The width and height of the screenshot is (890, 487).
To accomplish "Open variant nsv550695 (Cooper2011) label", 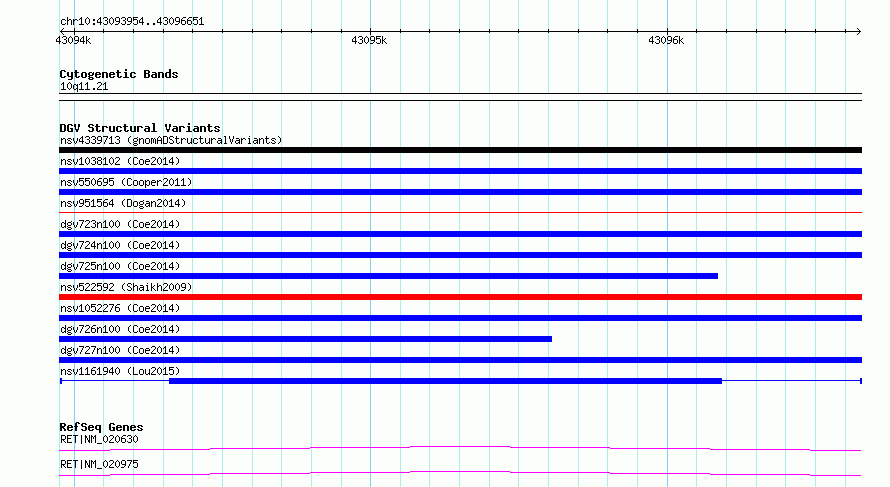I will [x=126, y=182].
